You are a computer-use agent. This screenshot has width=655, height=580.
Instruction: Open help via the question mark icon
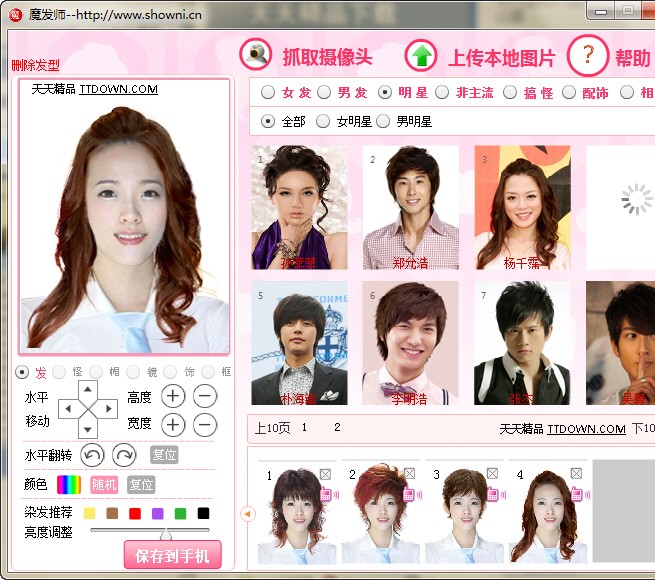pos(588,55)
